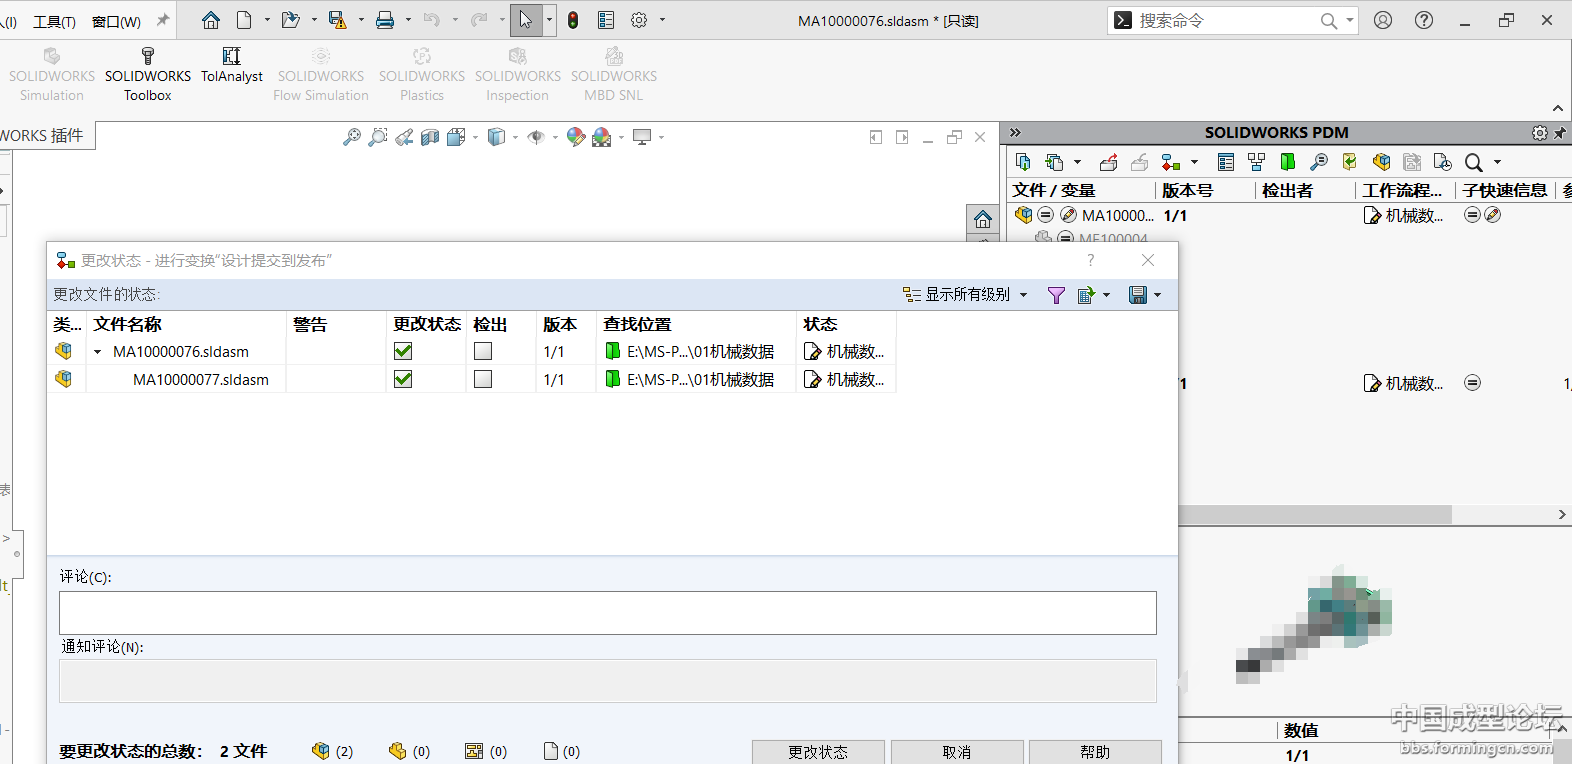Click the PDM search magnifier icon
The height and width of the screenshot is (764, 1572).
tap(1474, 162)
